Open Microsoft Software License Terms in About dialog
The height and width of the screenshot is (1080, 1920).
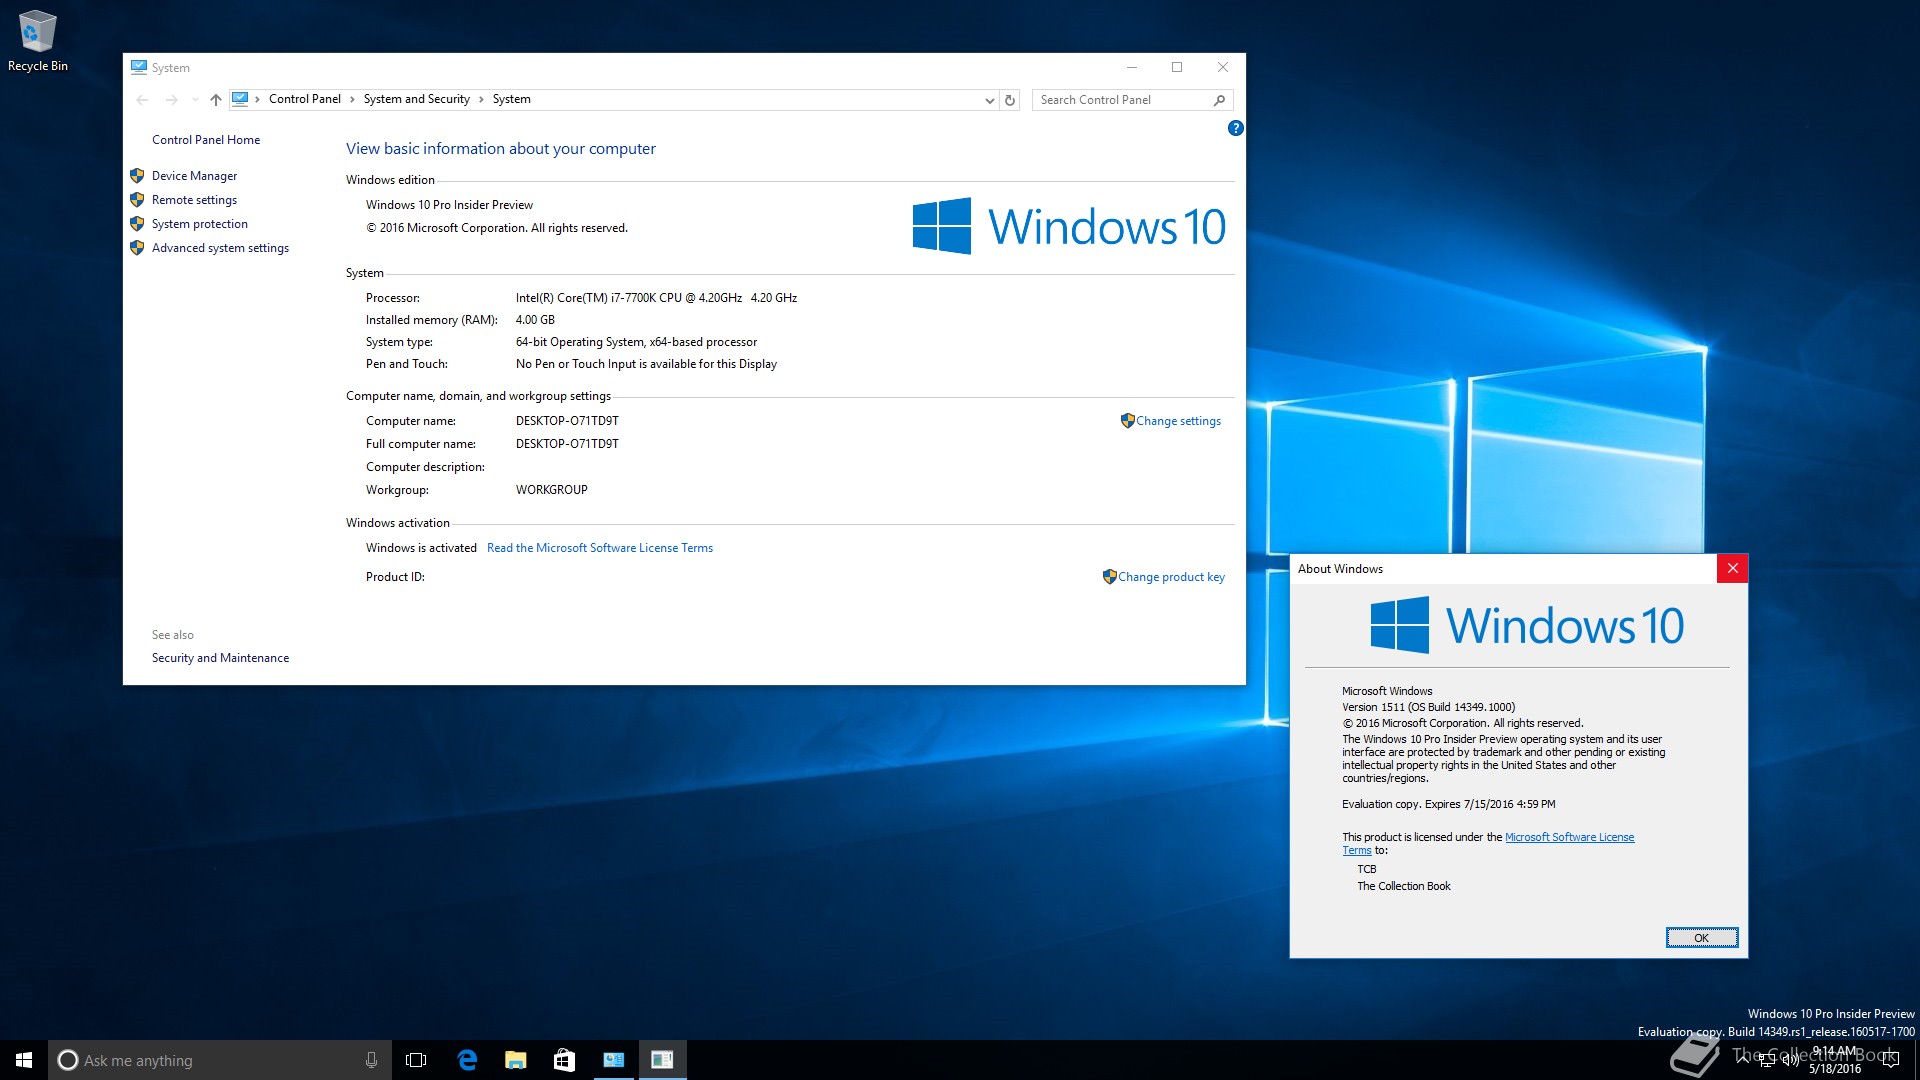click(1568, 837)
